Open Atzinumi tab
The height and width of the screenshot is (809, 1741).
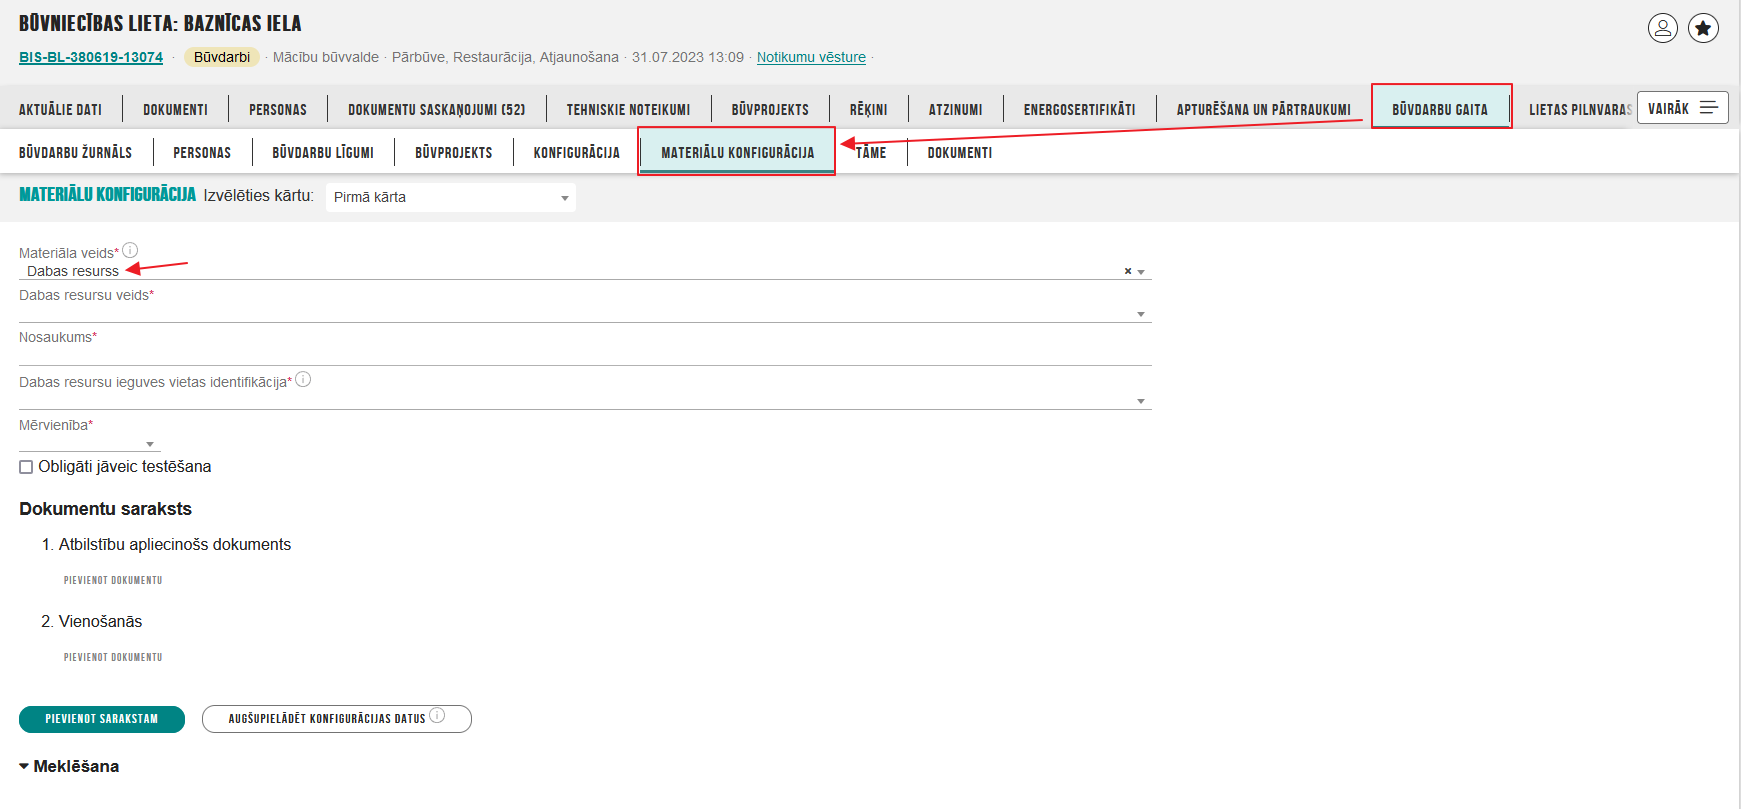click(955, 109)
